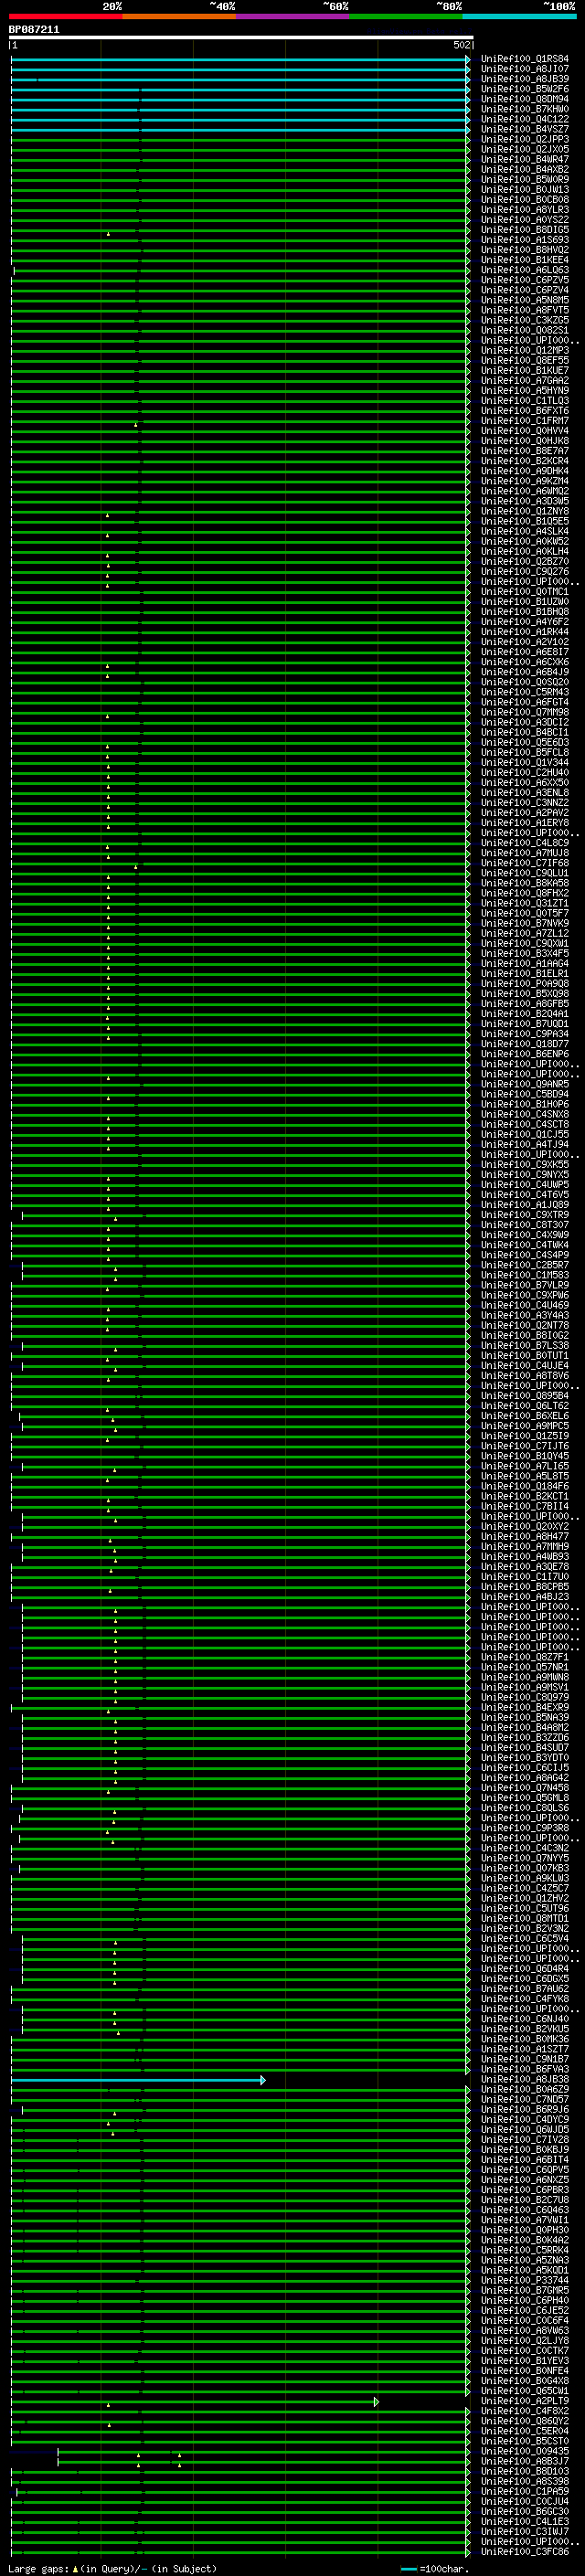Viewport: 585px width, 2576px height.
Task: Select the label UniRef100_A6LQ63
Action: tap(525, 270)
